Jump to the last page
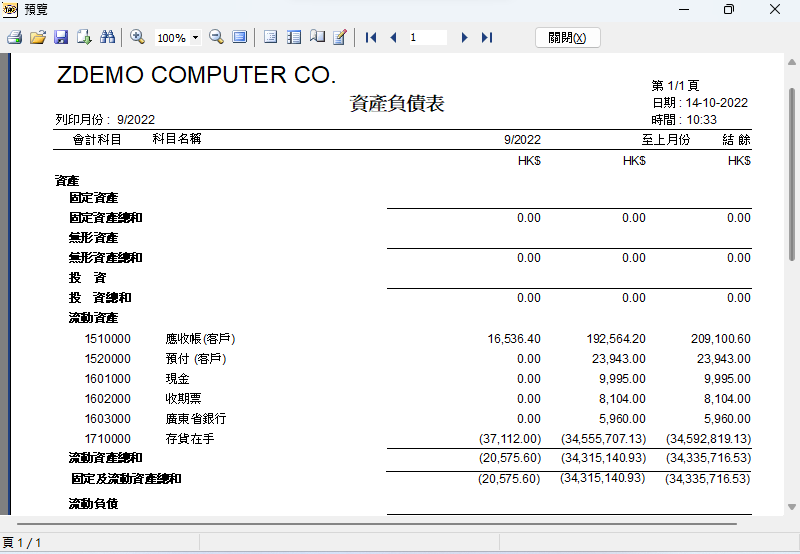 tap(487, 37)
